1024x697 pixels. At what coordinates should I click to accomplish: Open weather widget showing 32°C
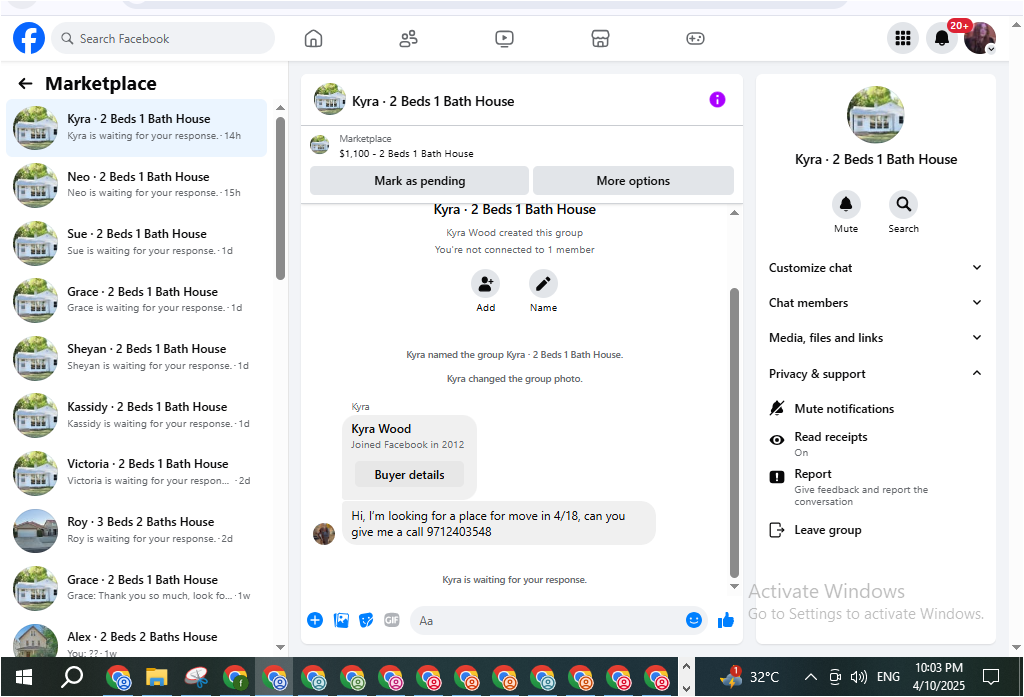pos(750,677)
